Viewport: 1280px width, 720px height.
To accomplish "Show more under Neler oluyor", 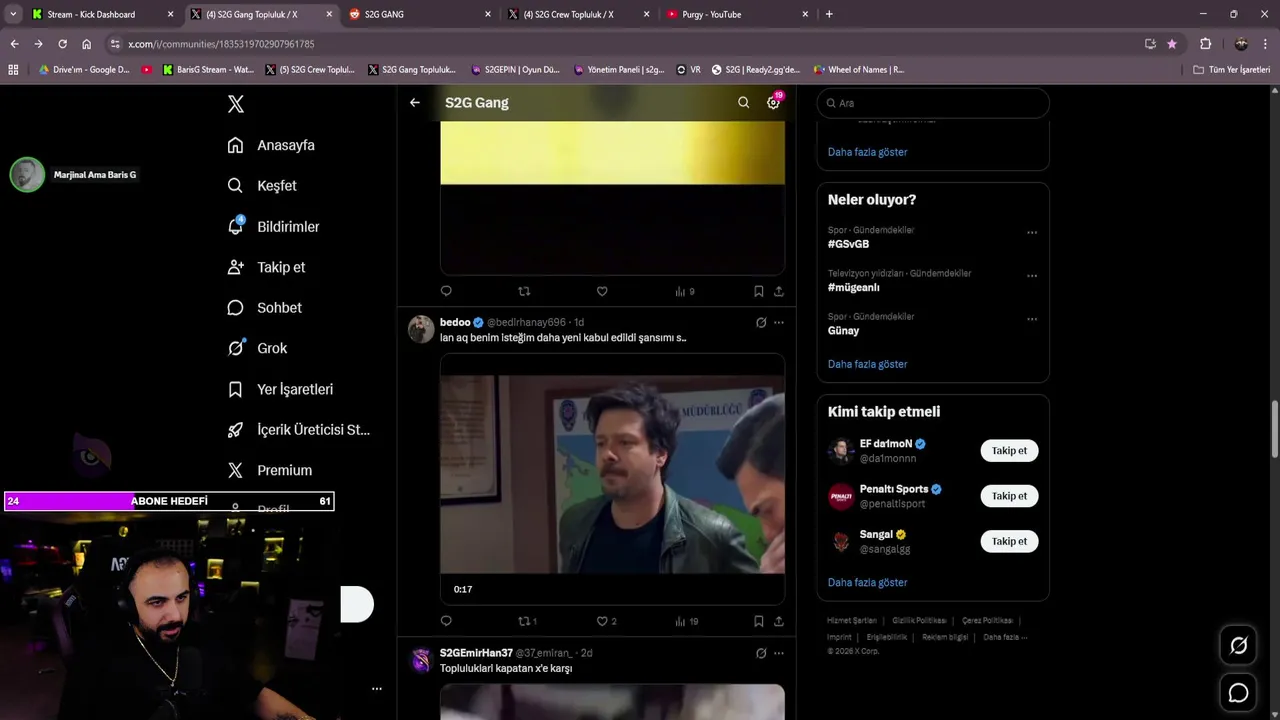I will click(867, 364).
